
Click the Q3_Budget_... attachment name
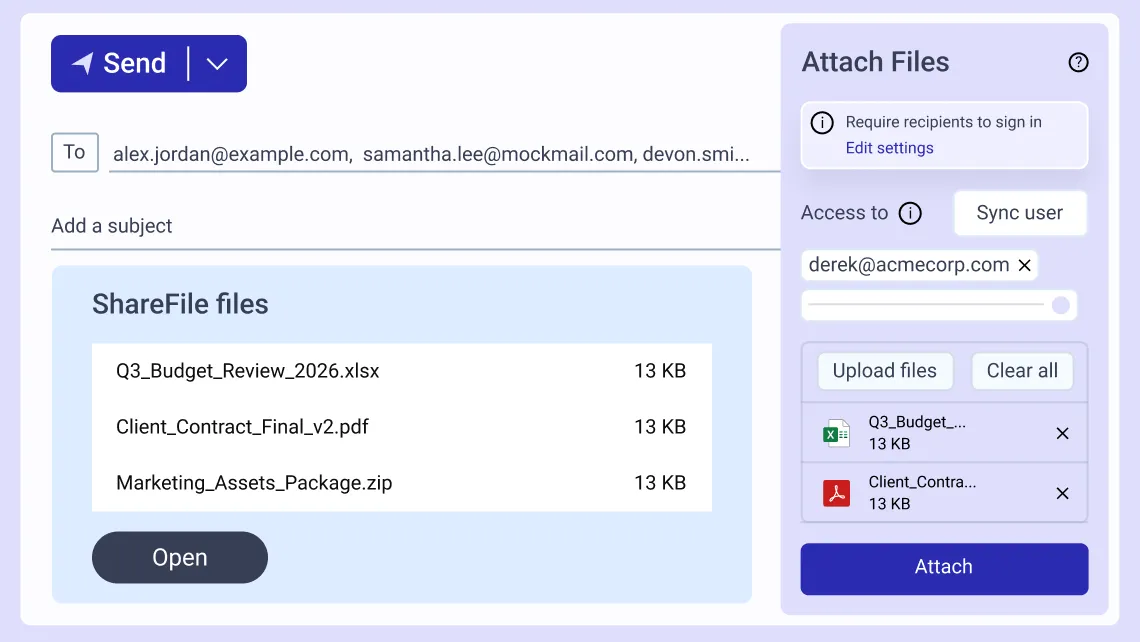coord(917,422)
